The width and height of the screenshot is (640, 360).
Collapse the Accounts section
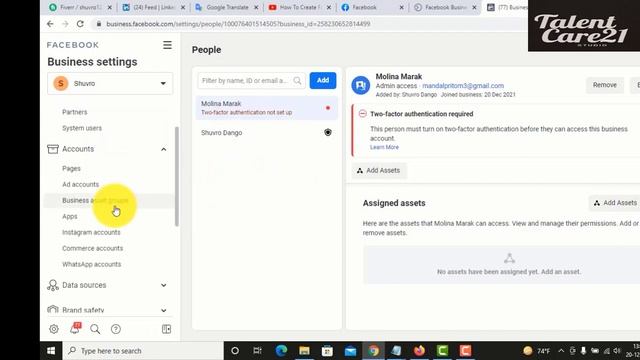pyautogui.click(x=164, y=149)
